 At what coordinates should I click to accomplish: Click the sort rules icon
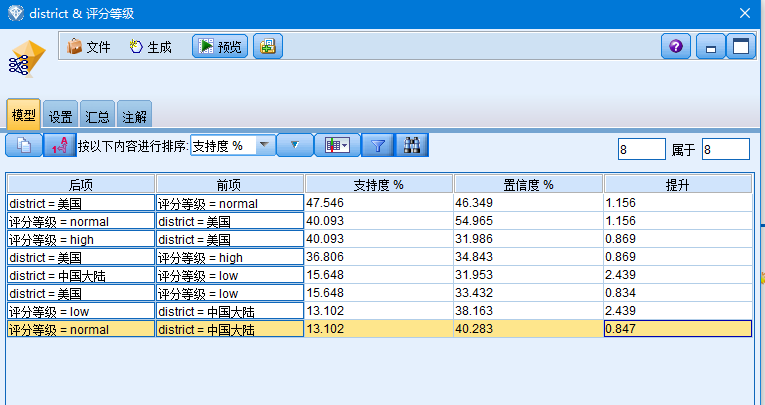[x=60, y=146]
